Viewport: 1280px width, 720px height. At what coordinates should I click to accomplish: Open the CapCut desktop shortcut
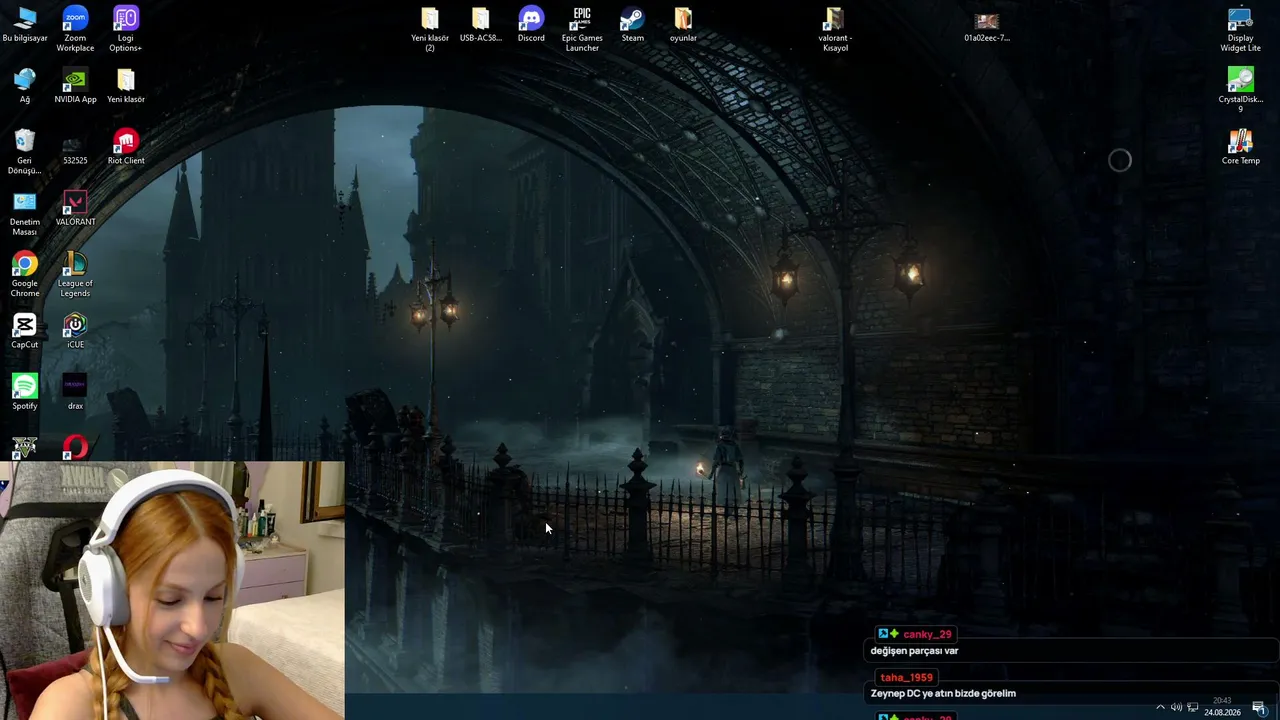(x=25, y=331)
